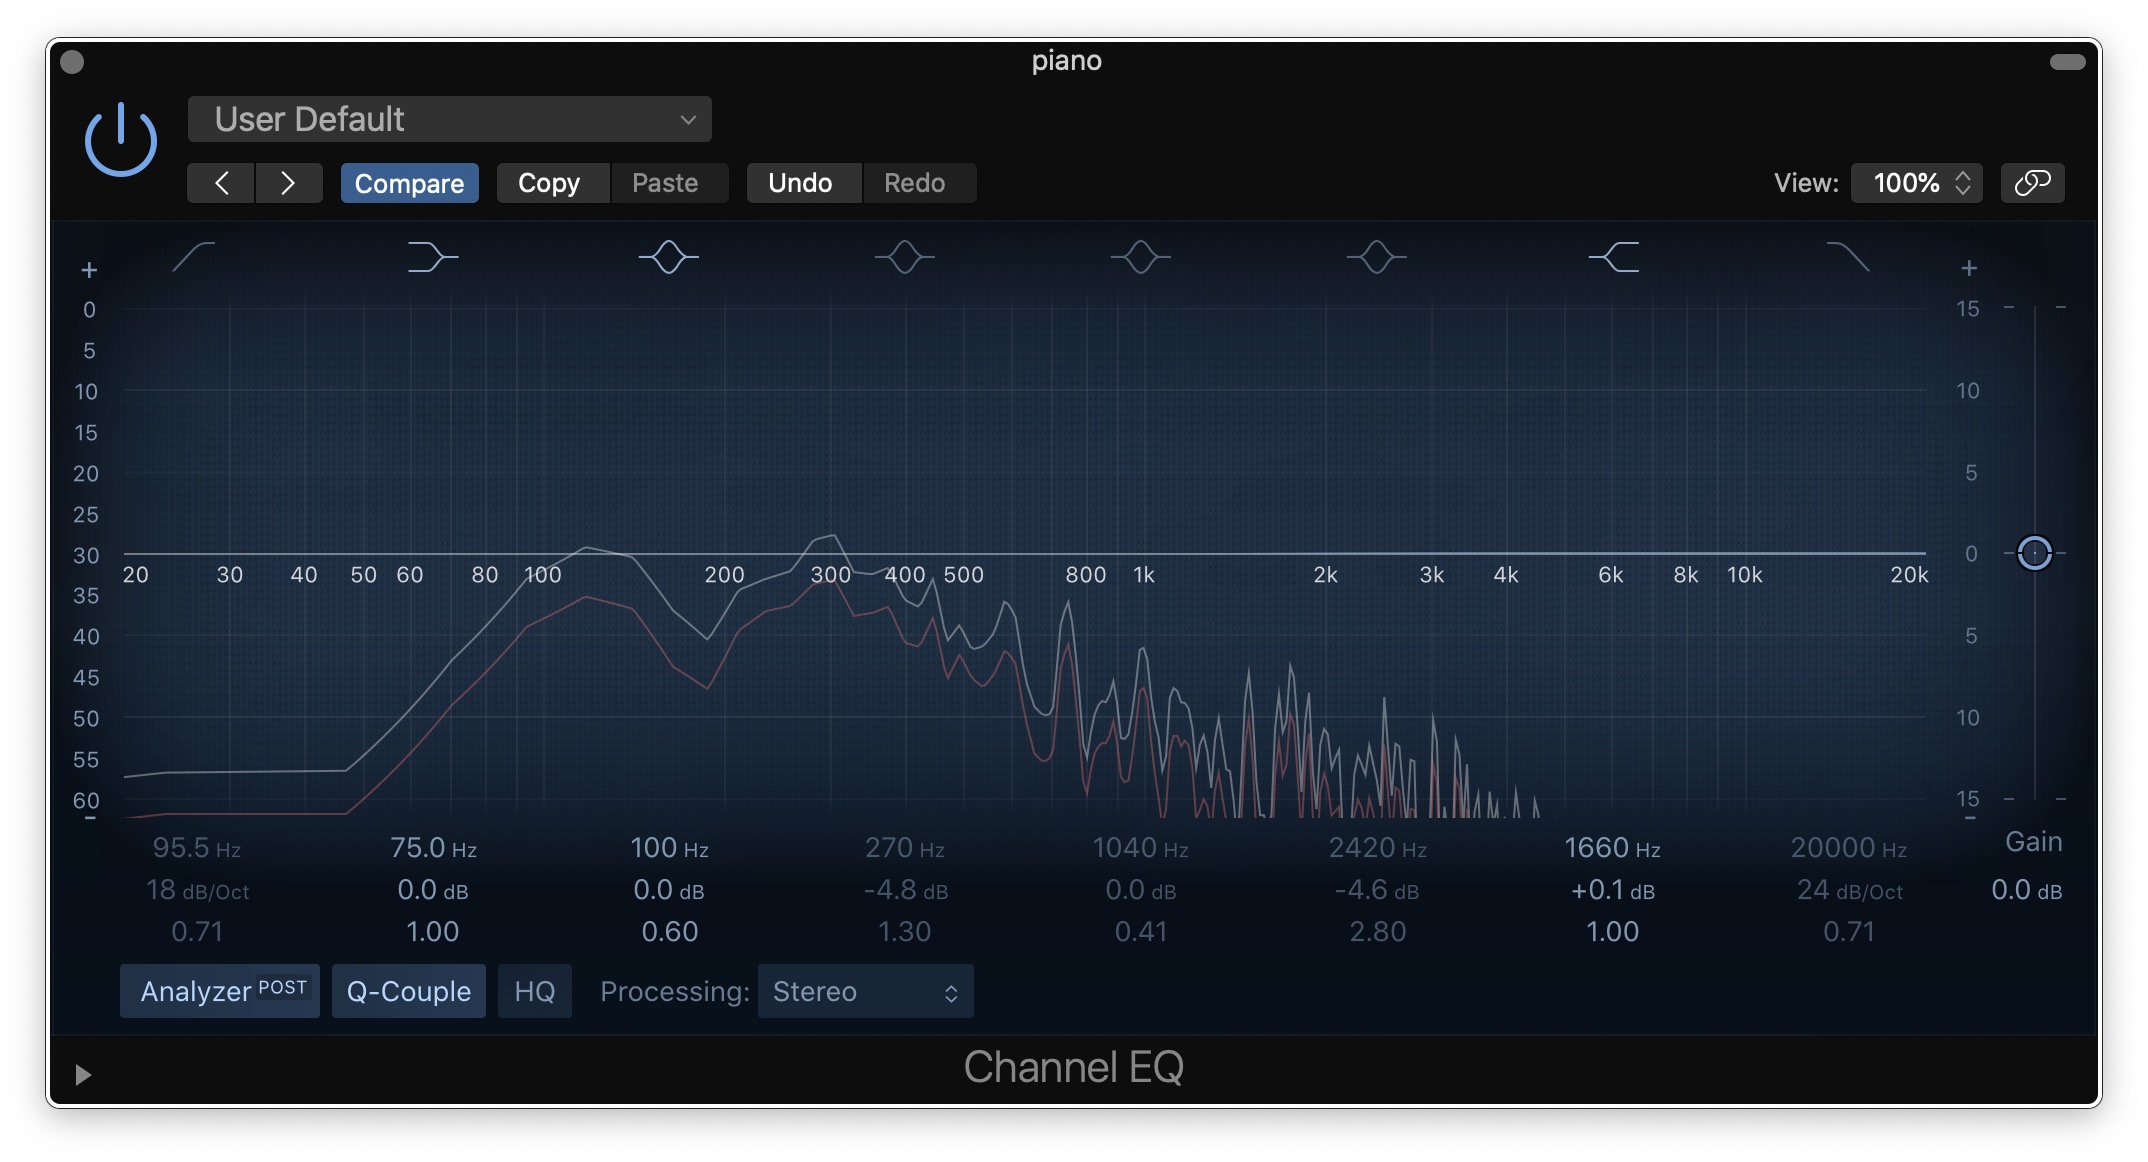Click the Undo button
Screen dimensions: 2148x1162
pyautogui.click(x=800, y=183)
